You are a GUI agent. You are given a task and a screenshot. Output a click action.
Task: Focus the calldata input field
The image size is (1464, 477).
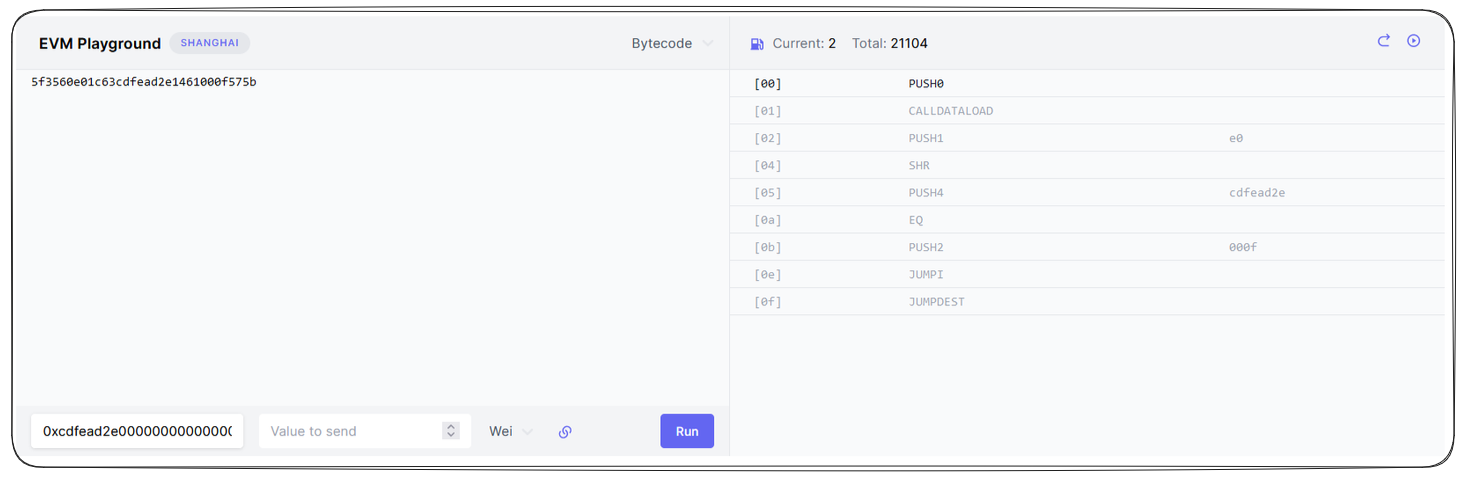(137, 431)
